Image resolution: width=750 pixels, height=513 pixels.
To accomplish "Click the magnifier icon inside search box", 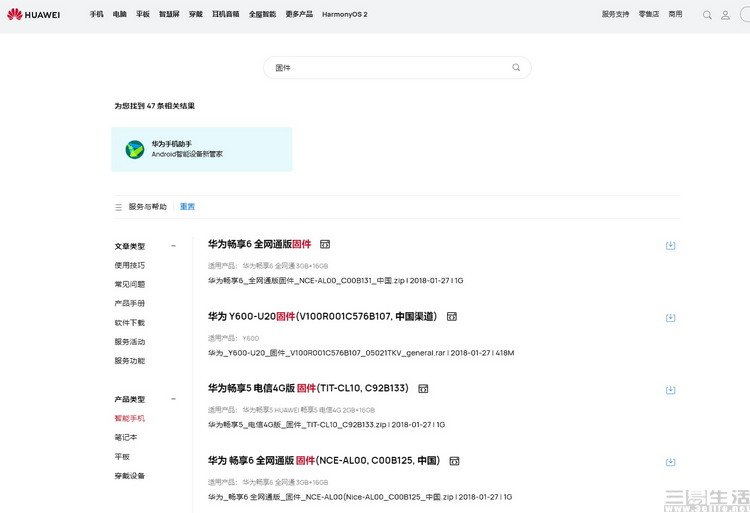I will 516,67.
